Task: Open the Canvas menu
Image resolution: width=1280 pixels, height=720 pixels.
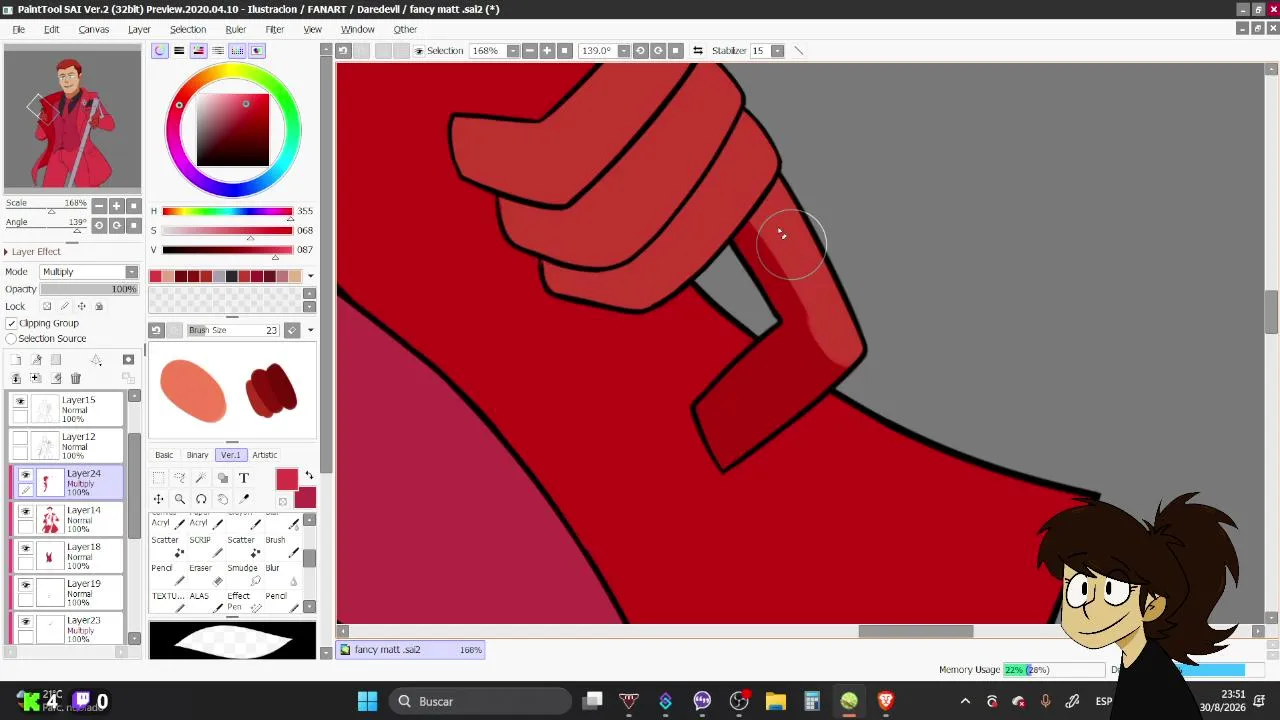Action: 93,30
